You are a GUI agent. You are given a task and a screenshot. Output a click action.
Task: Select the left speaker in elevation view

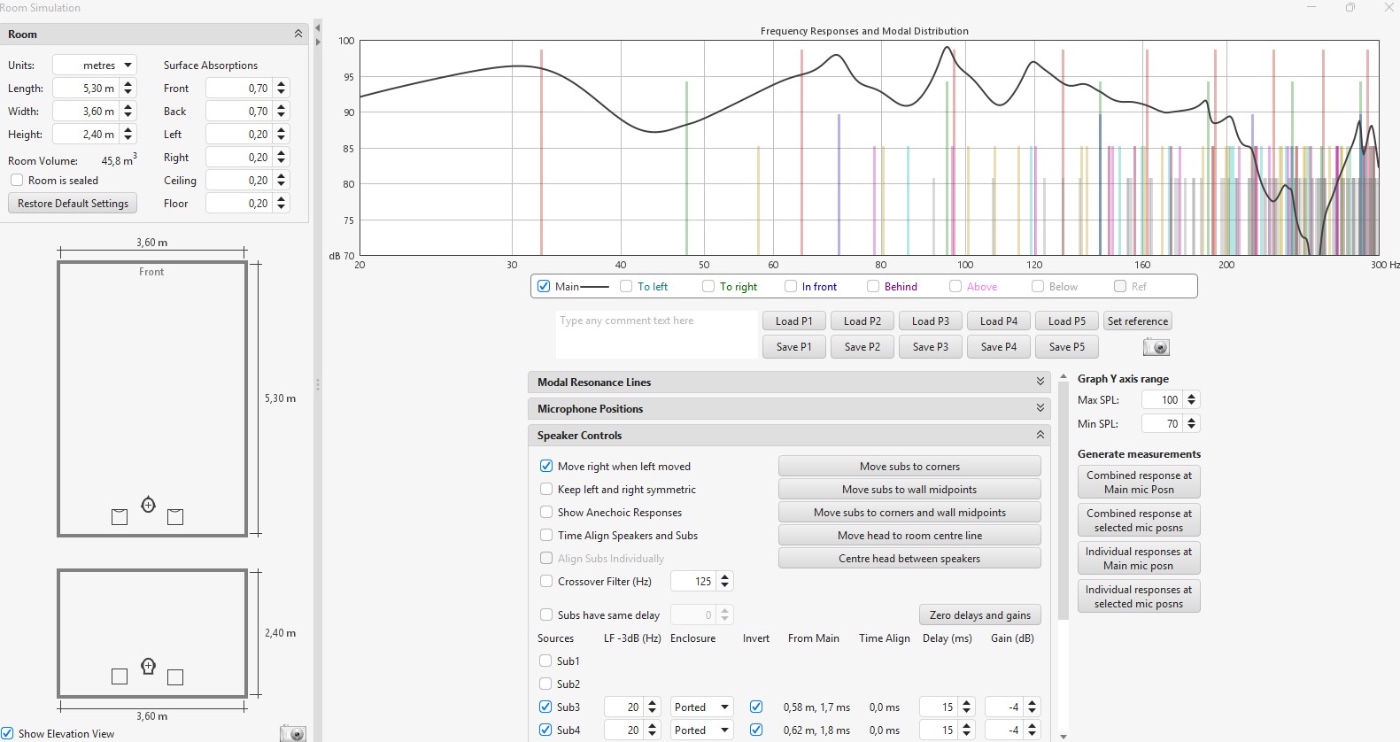pos(119,677)
